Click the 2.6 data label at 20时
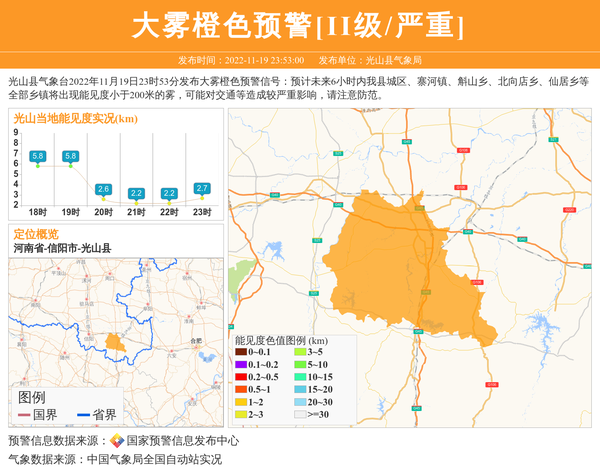This screenshot has width=600, height=471. (103, 188)
